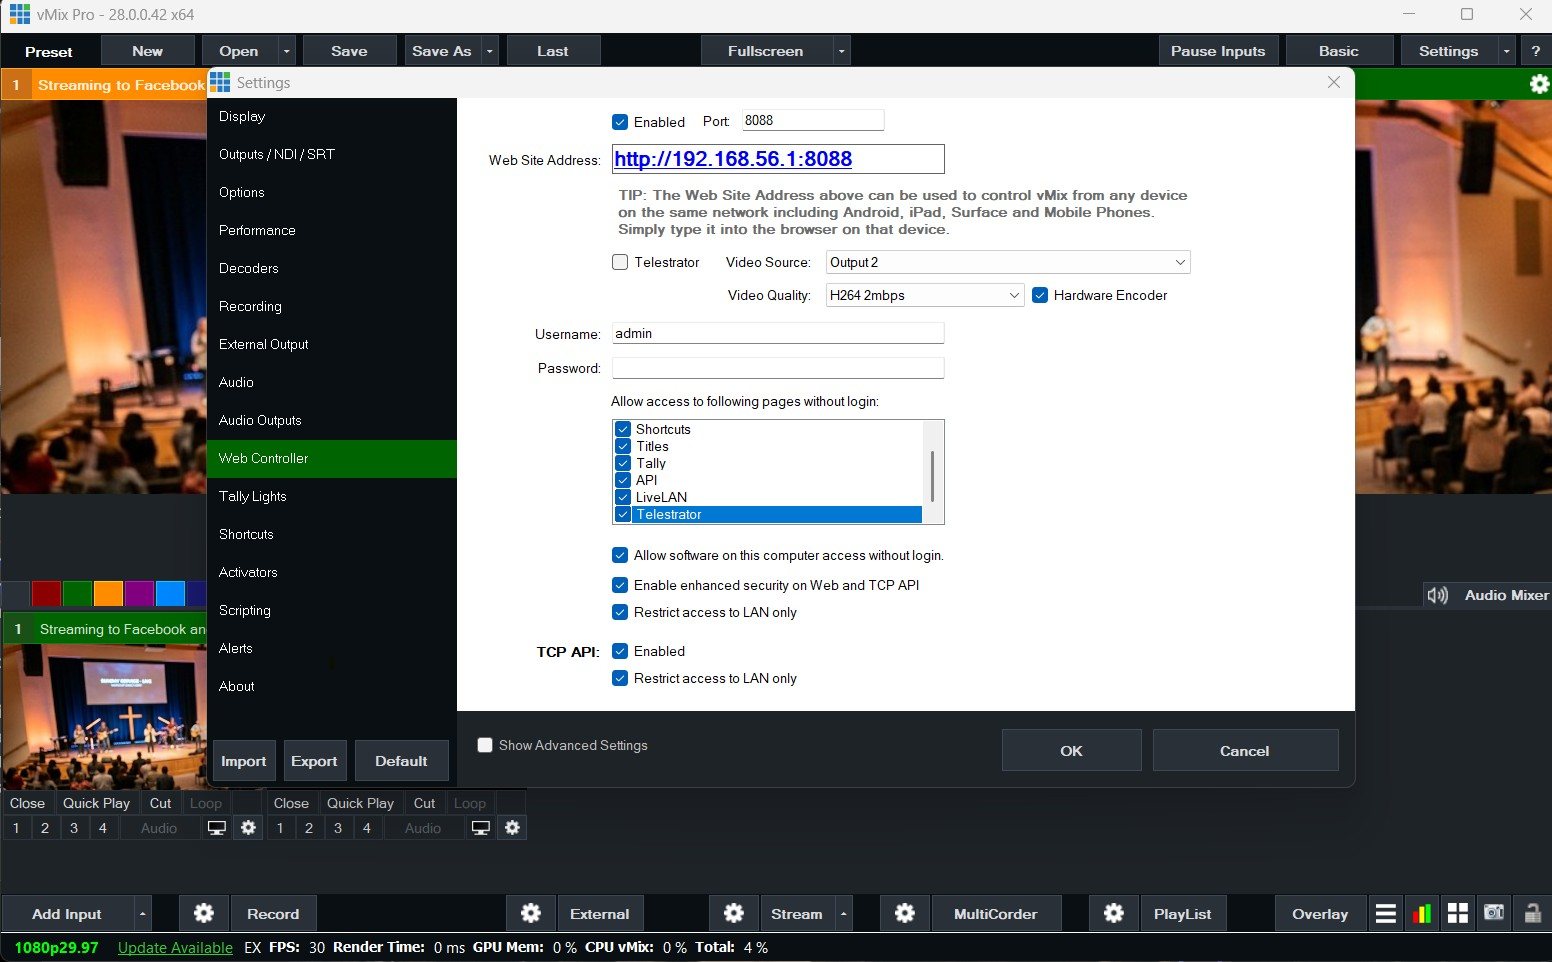
Task: Open the PlayList settings gear
Action: [x=1114, y=913]
